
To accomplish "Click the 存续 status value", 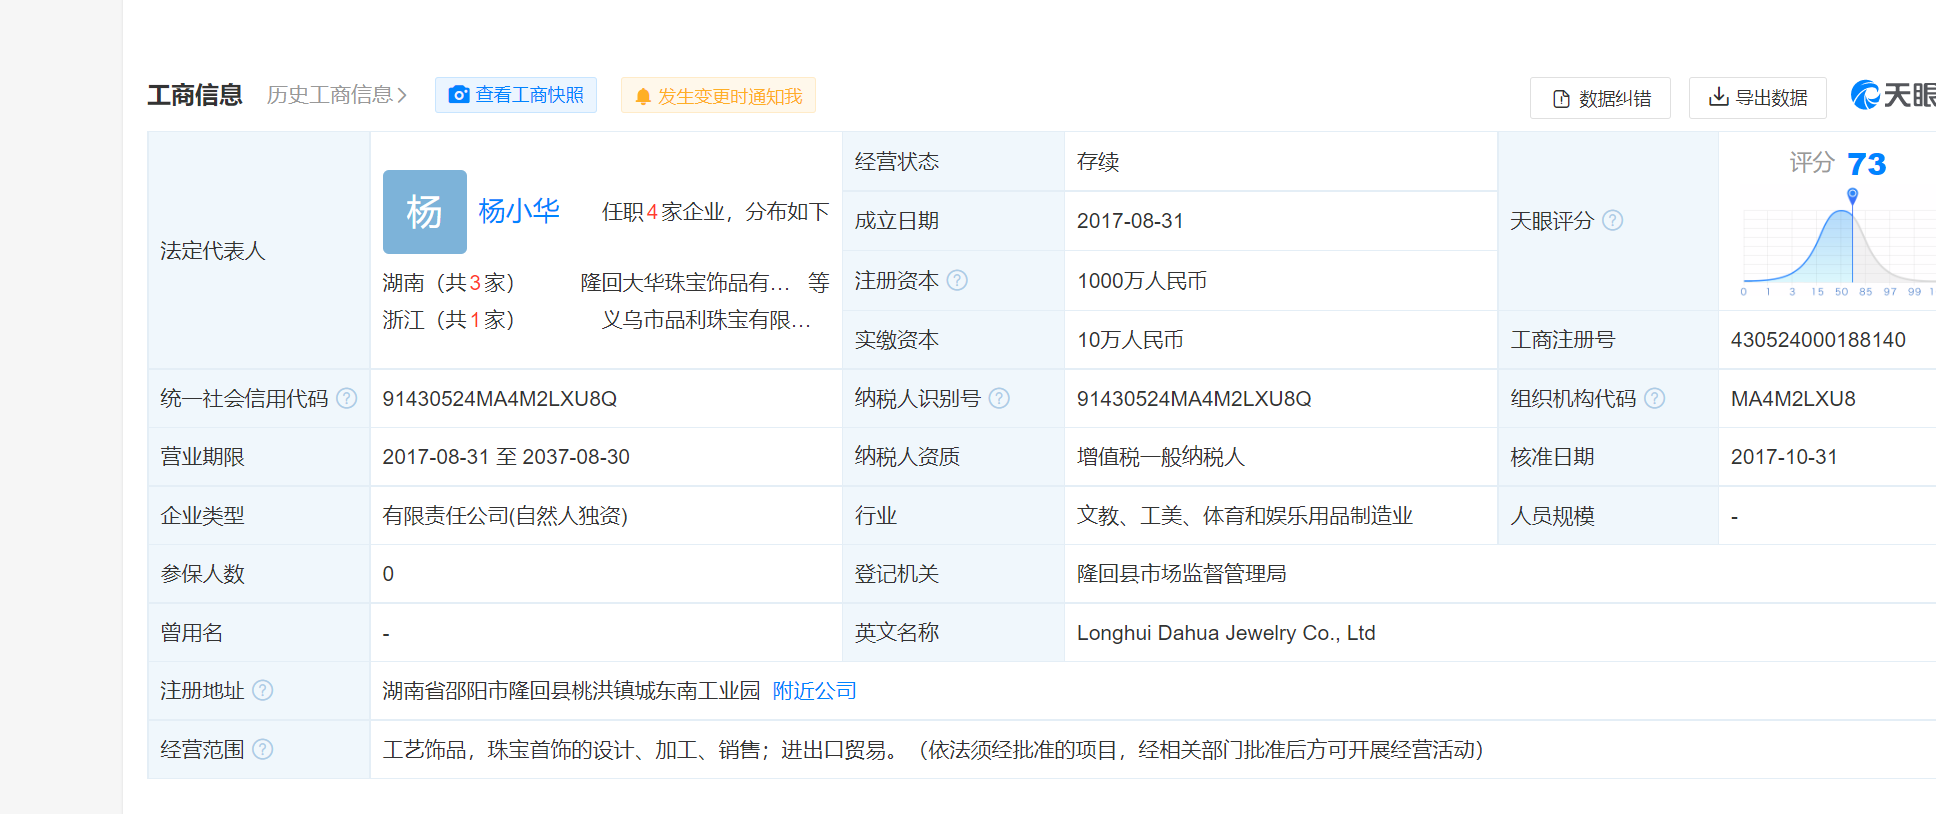I will [x=1098, y=162].
